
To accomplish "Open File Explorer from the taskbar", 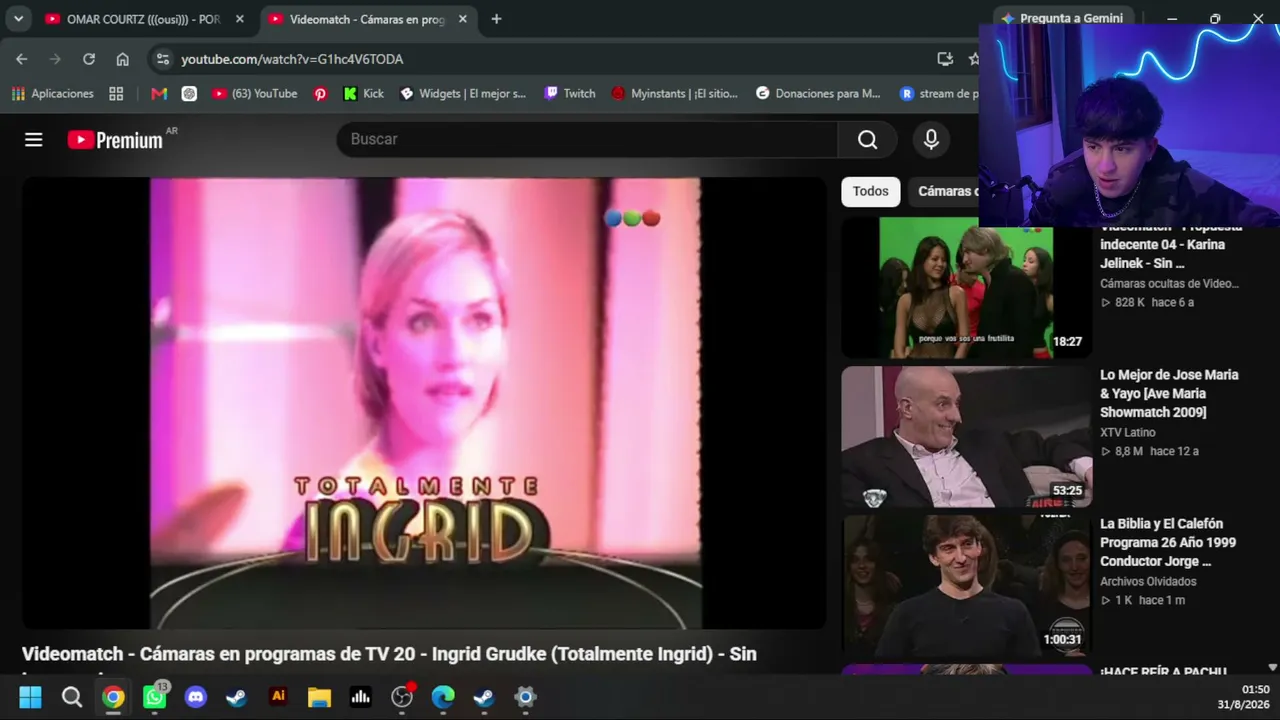I will coord(319,697).
